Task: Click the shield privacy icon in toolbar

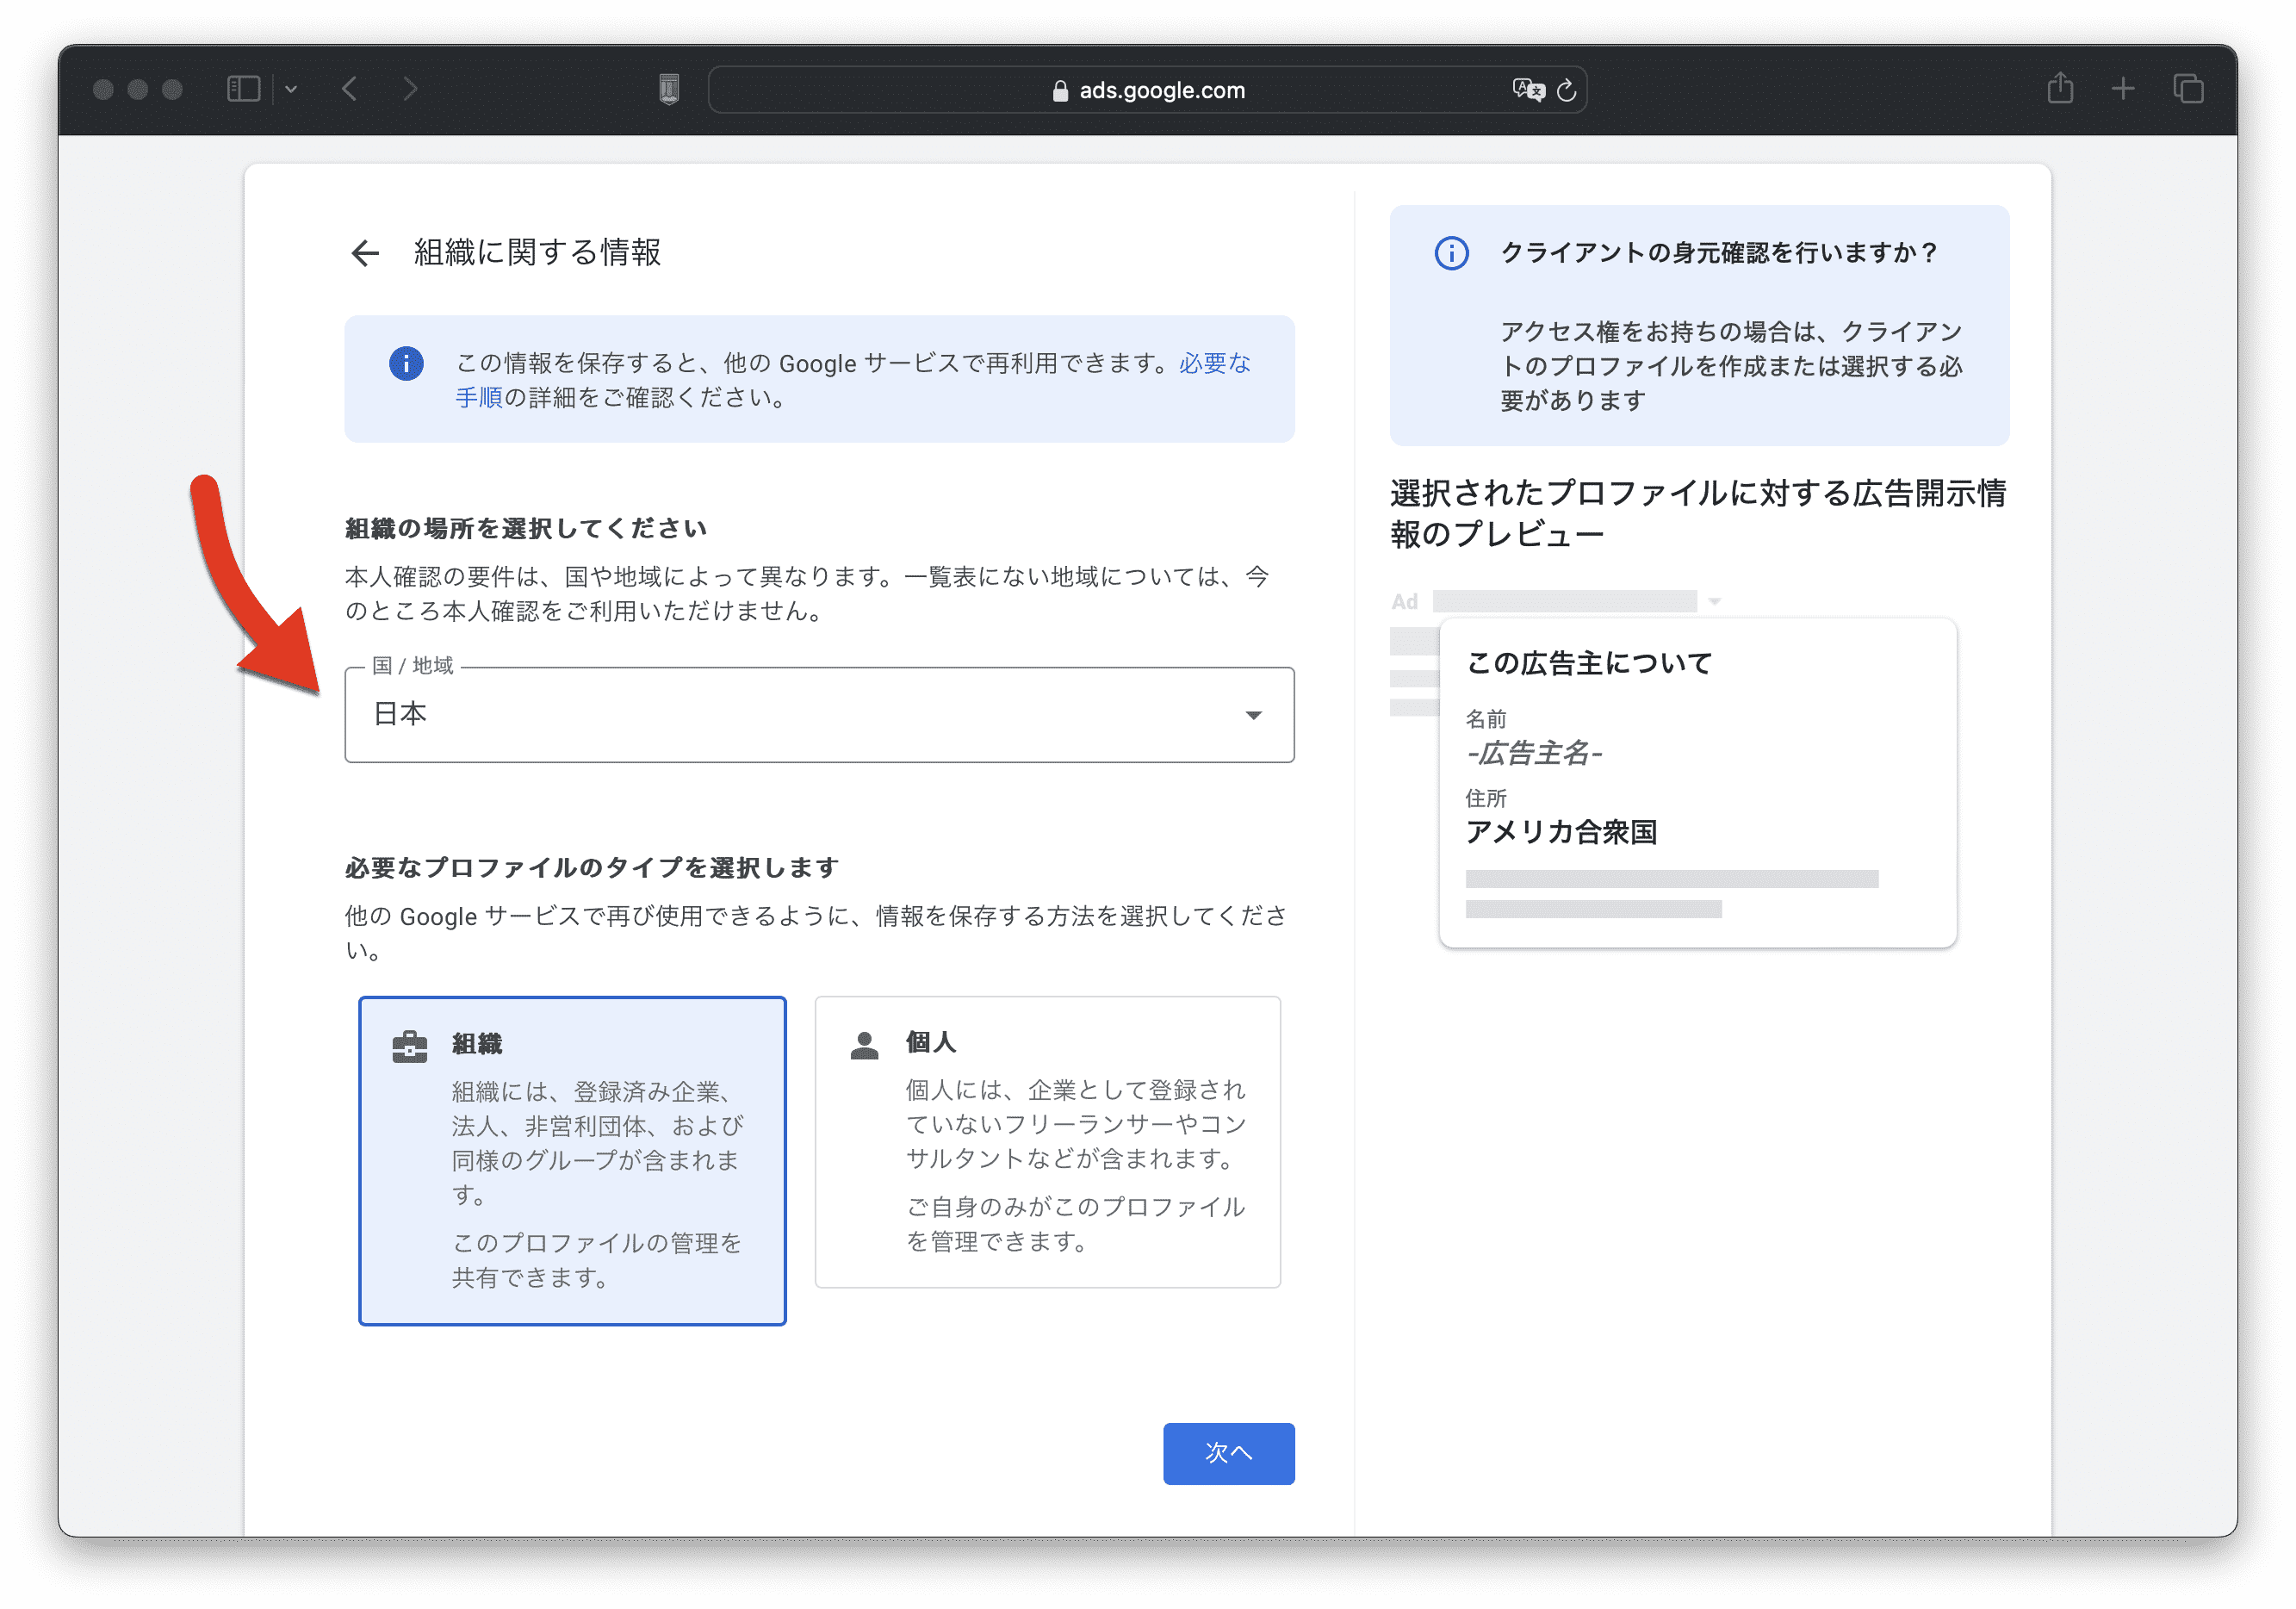Action: coord(669,89)
